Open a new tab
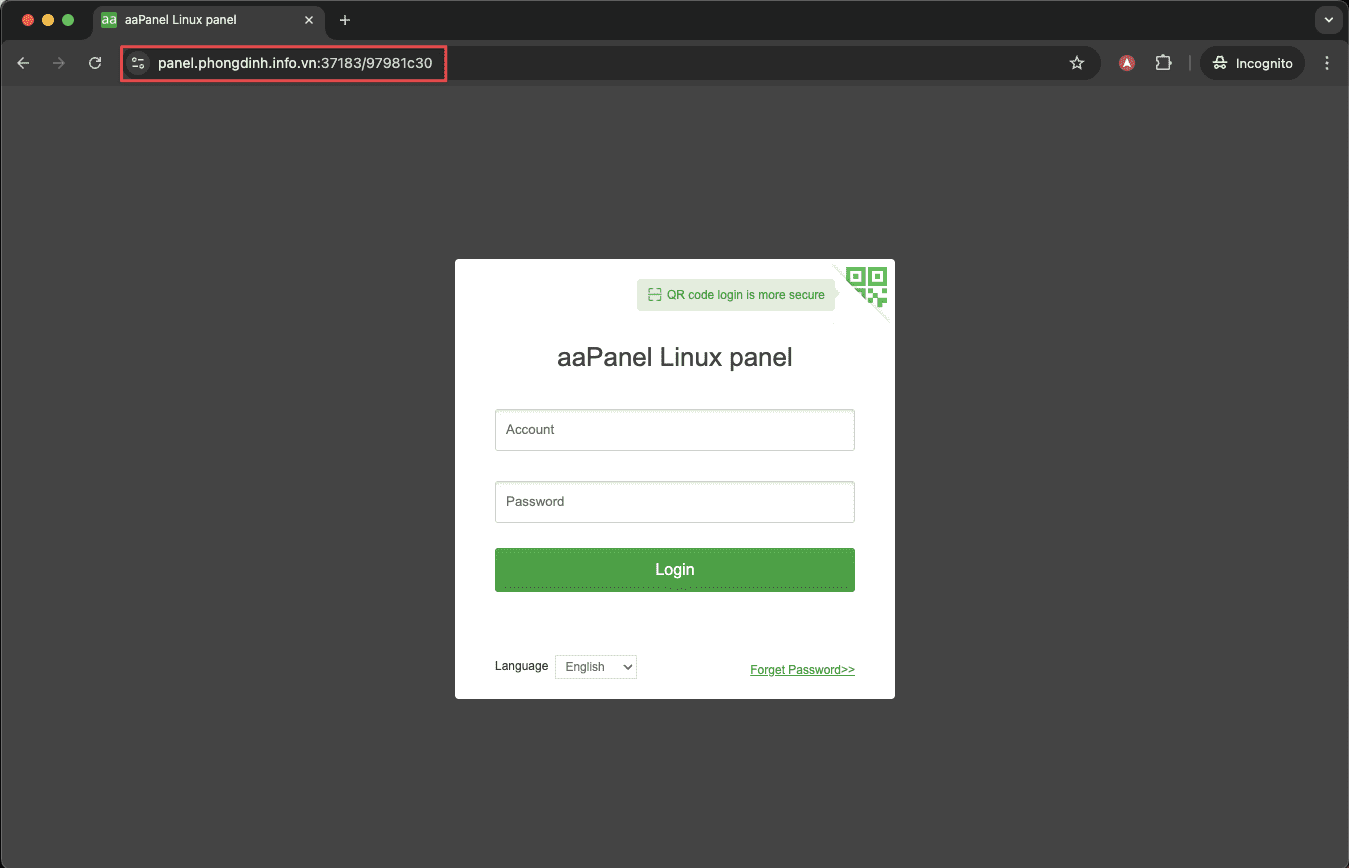1349x868 pixels. point(345,20)
